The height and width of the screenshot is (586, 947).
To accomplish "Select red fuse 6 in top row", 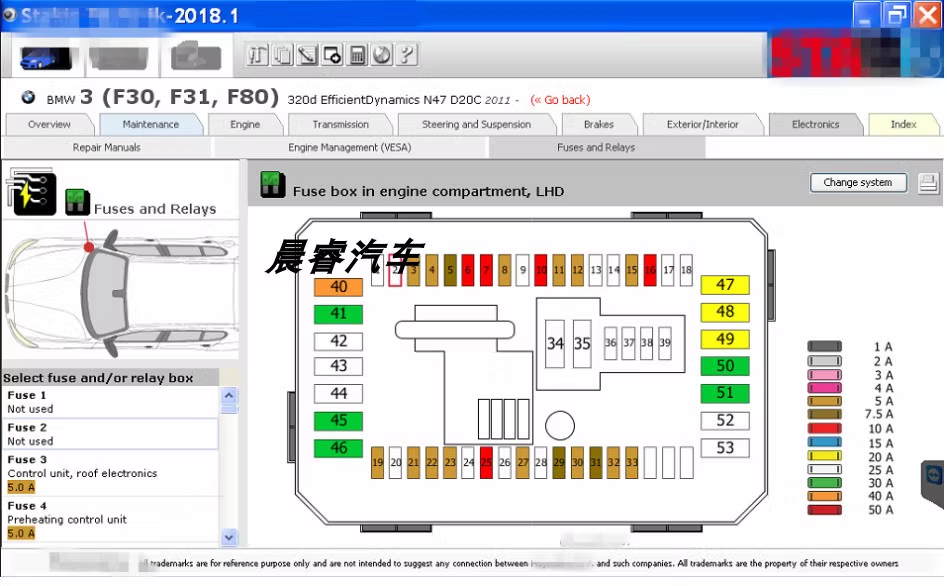I will coord(468,270).
